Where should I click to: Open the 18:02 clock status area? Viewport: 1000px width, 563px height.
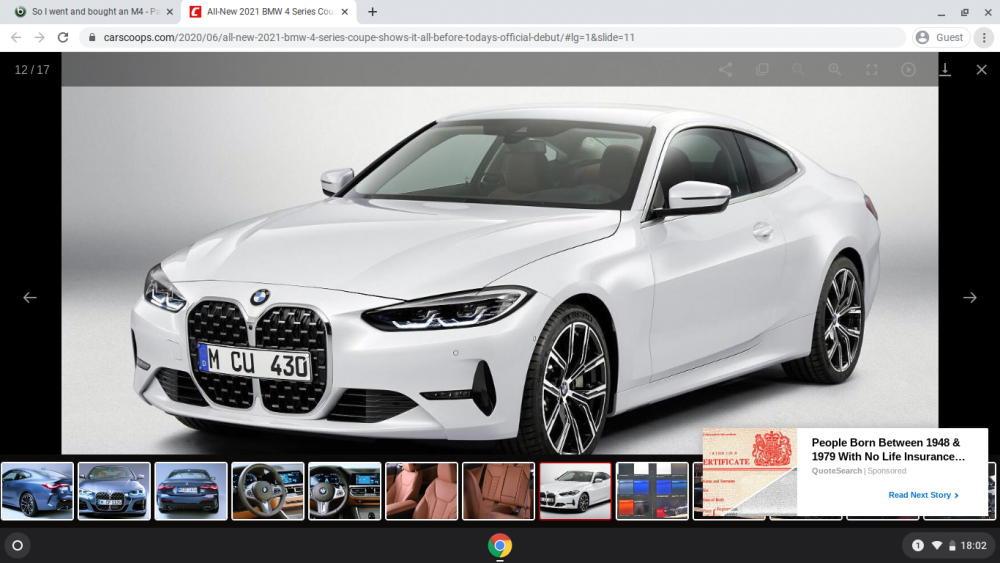click(973, 545)
